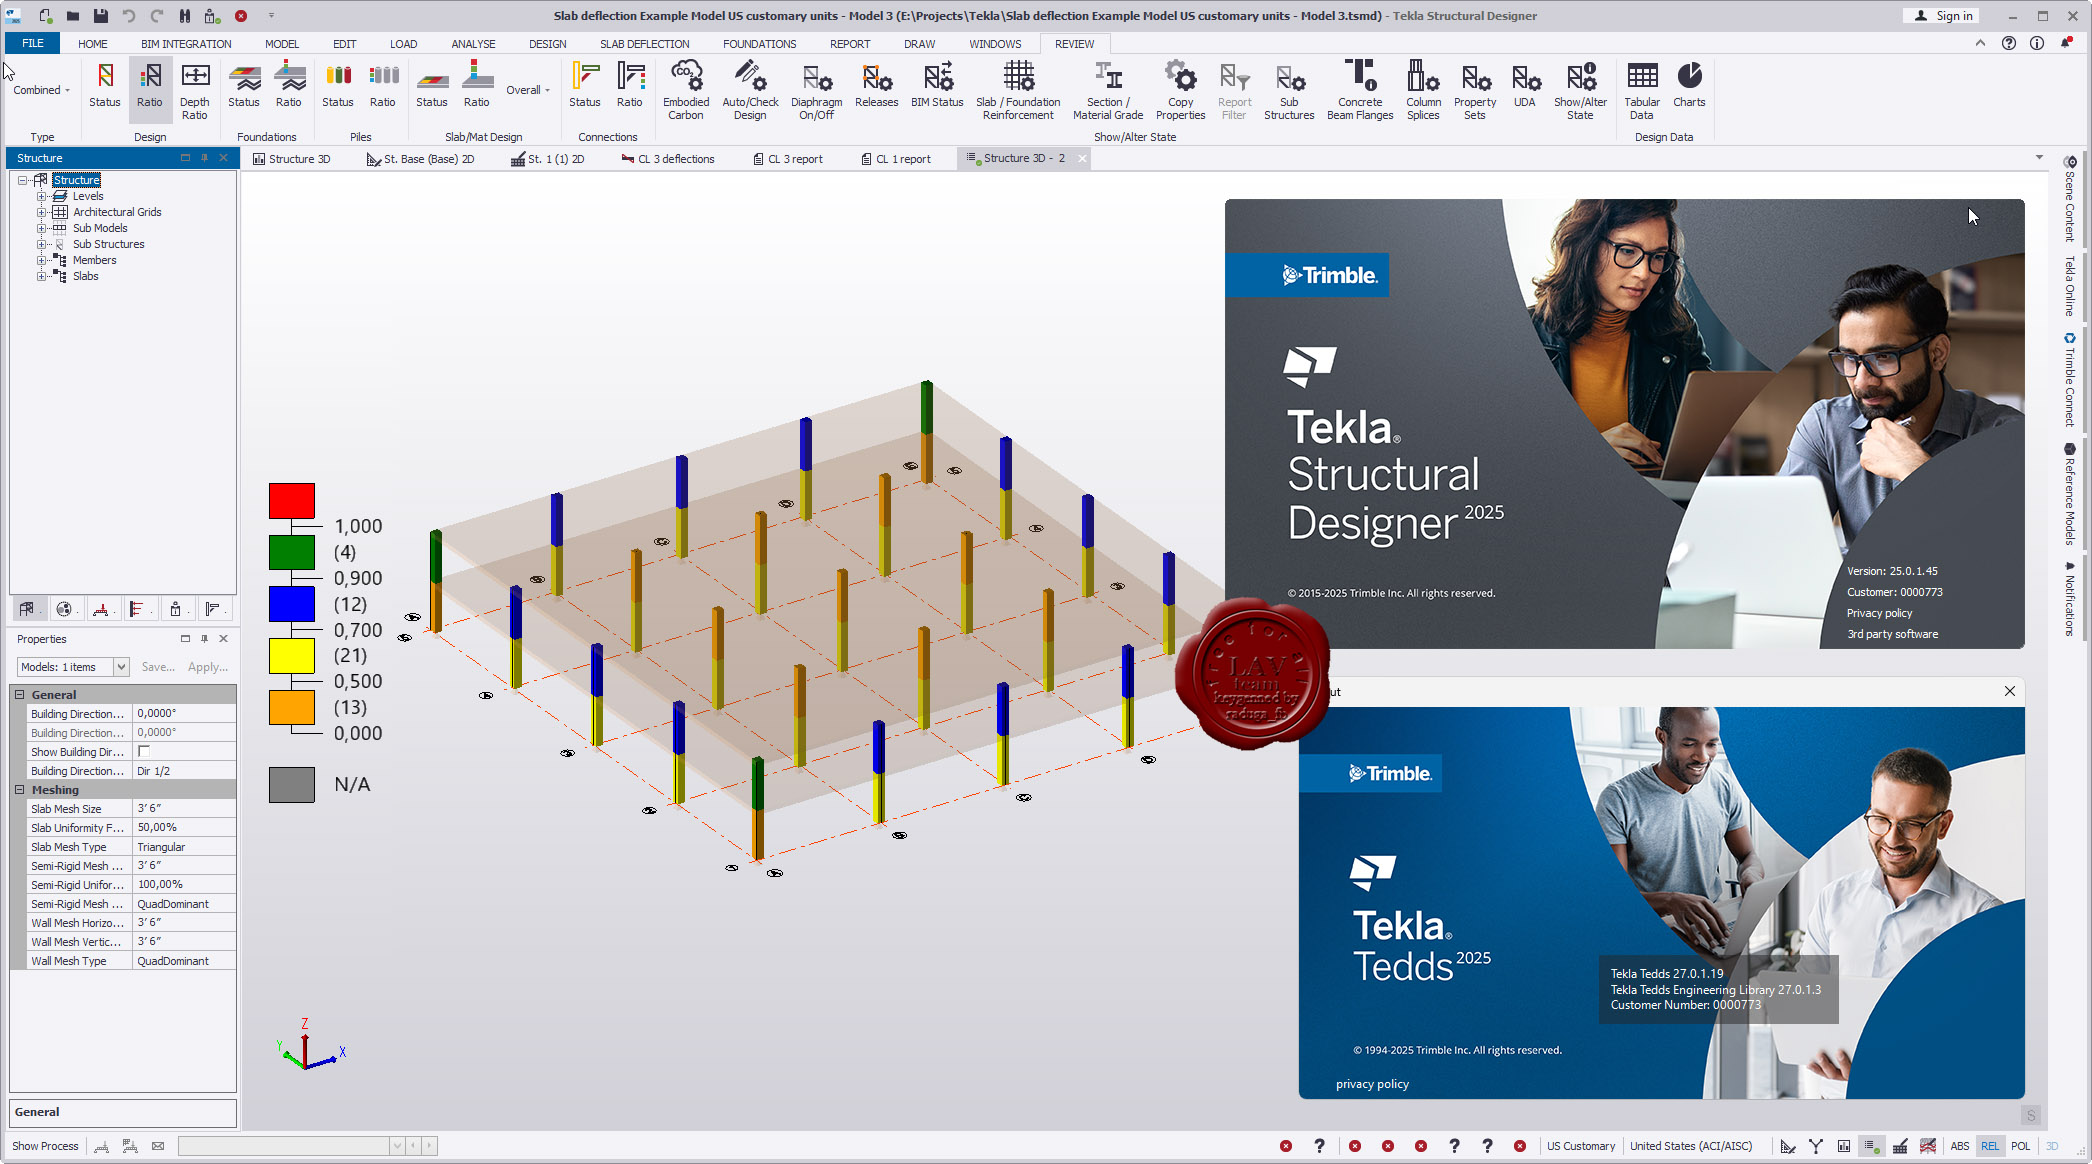The height and width of the screenshot is (1164, 2092).
Task: Toggle REL coordinate mode
Action: tap(1990, 1146)
